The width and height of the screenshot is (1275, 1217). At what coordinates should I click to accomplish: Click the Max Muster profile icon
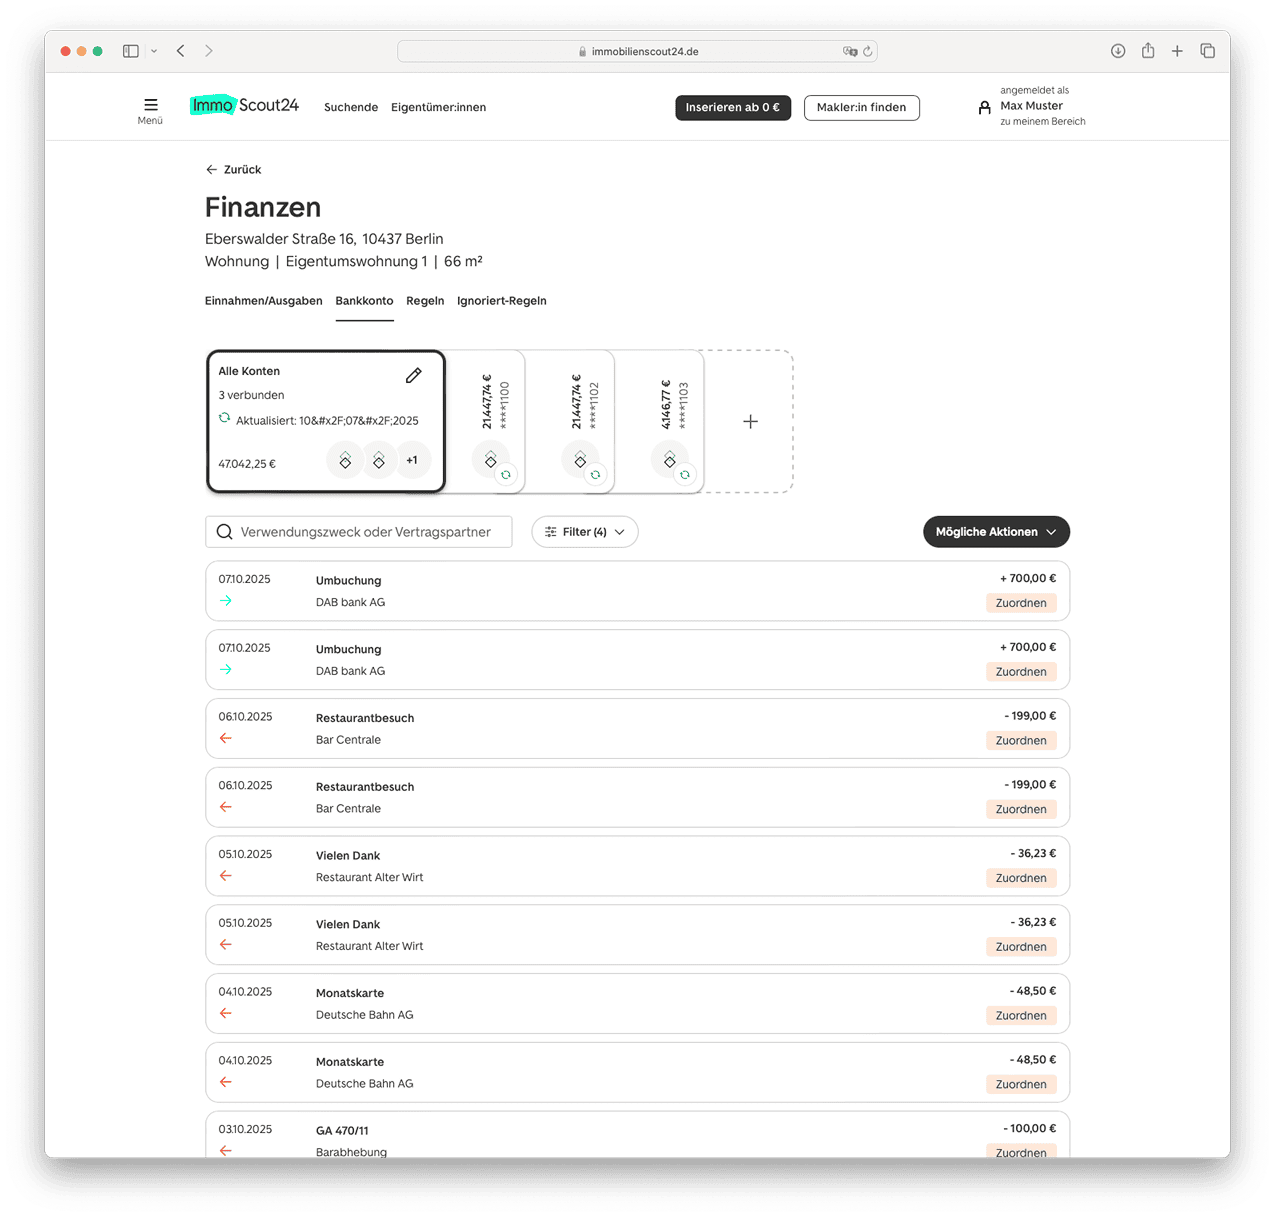click(x=984, y=107)
